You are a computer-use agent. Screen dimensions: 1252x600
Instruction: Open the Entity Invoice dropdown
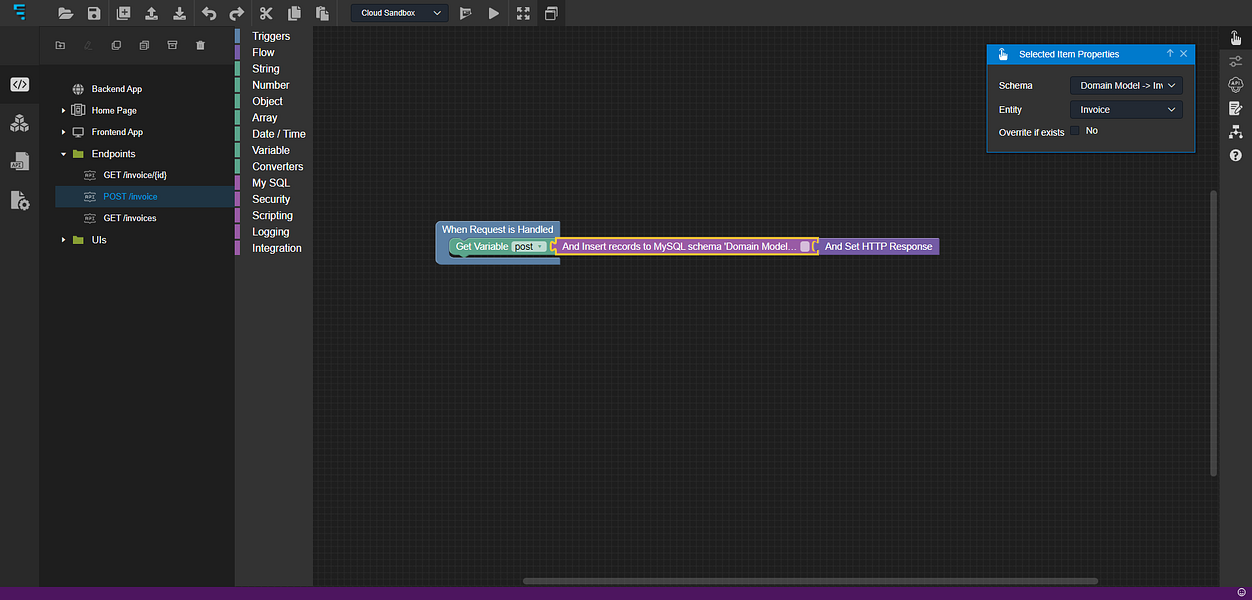pyautogui.click(x=1126, y=110)
